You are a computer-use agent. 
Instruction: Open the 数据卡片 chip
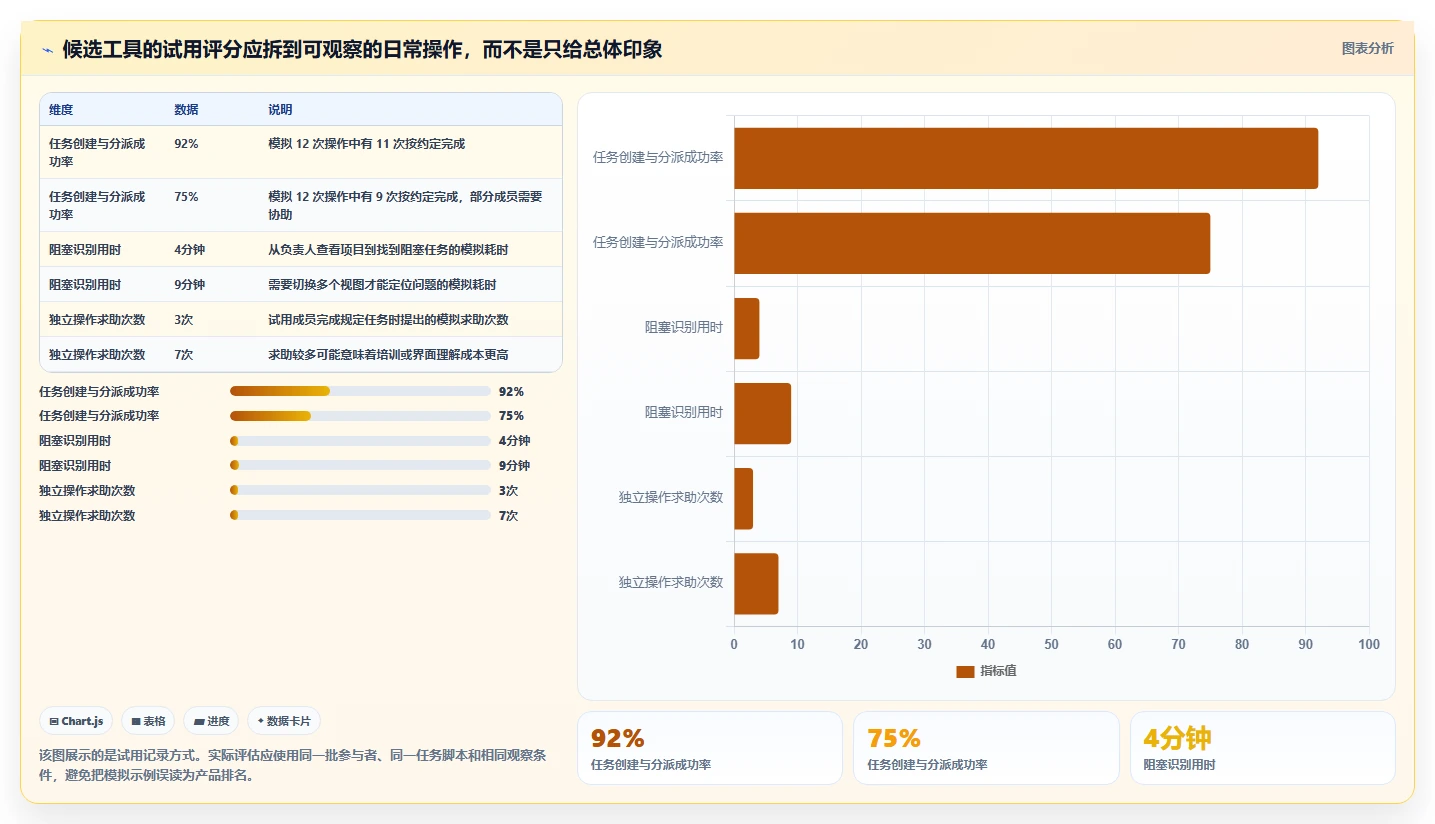pyautogui.click(x=284, y=721)
